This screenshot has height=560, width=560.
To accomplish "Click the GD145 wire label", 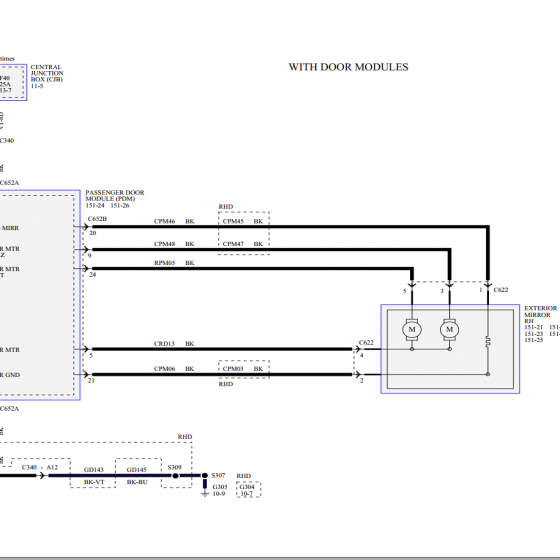I will [x=136, y=470].
